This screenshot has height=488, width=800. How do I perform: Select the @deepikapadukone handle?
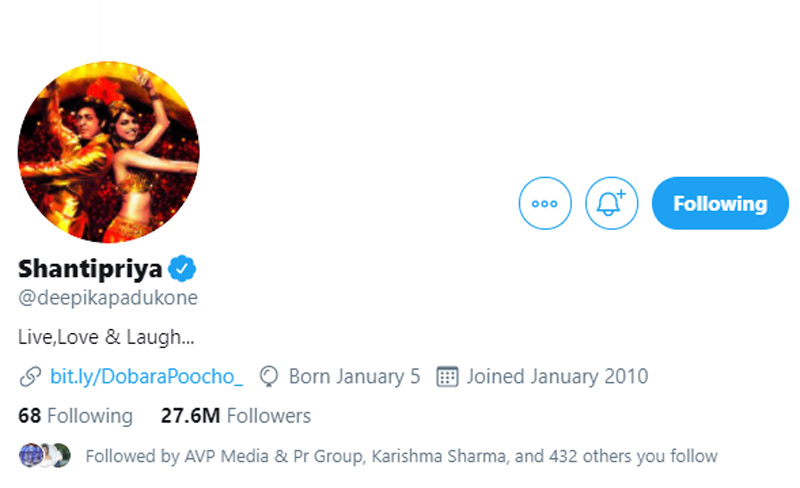[108, 298]
